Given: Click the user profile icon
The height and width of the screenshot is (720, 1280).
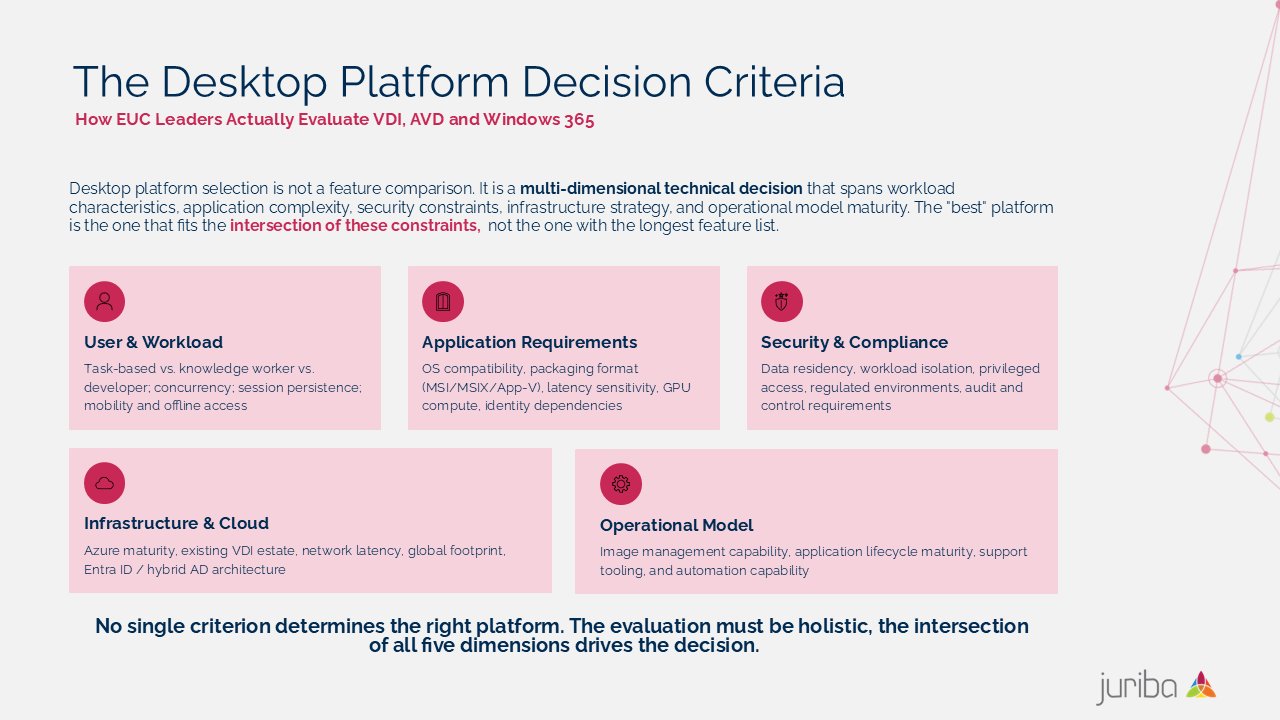Looking at the screenshot, I should (104, 302).
